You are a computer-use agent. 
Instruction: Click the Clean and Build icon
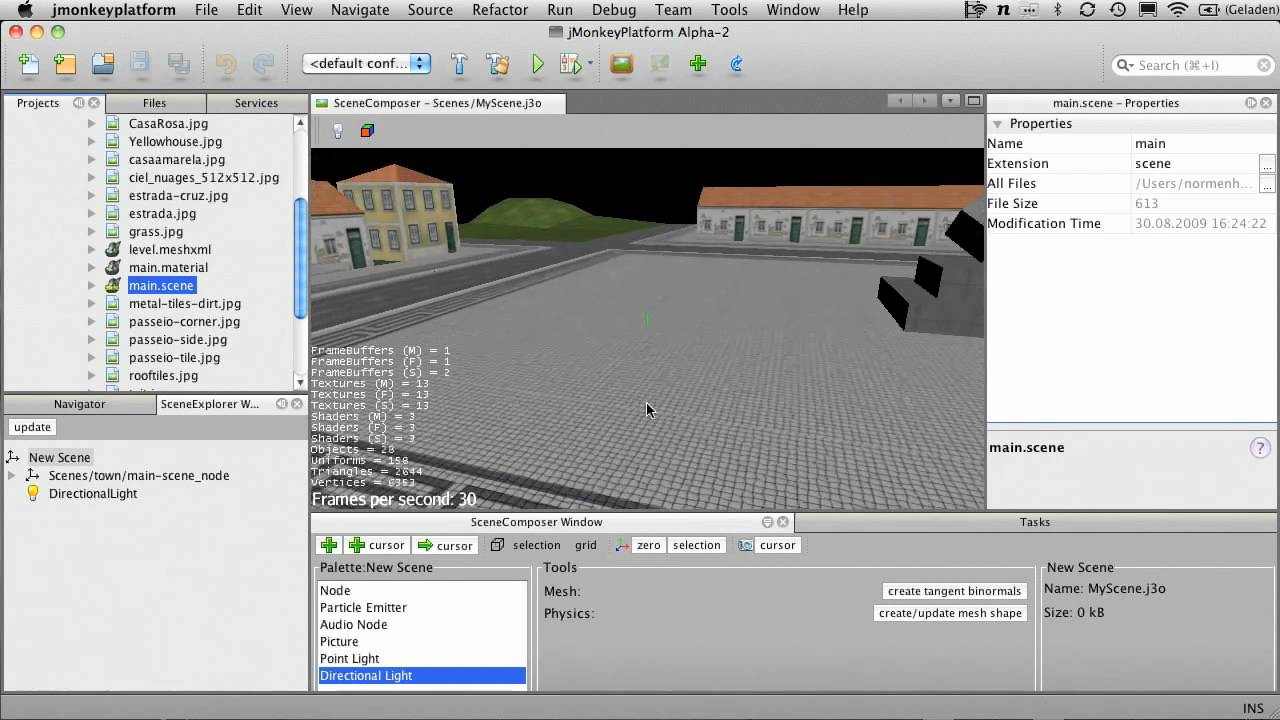click(x=497, y=64)
